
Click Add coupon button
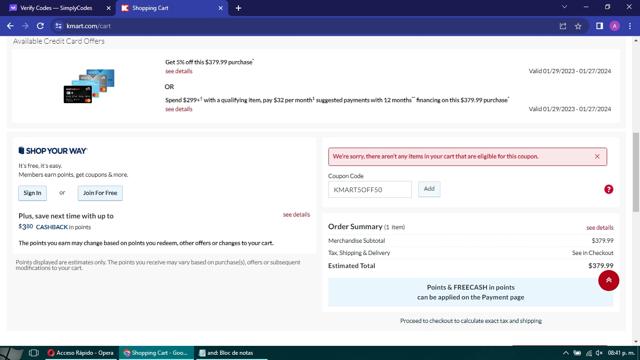pyautogui.click(x=429, y=189)
